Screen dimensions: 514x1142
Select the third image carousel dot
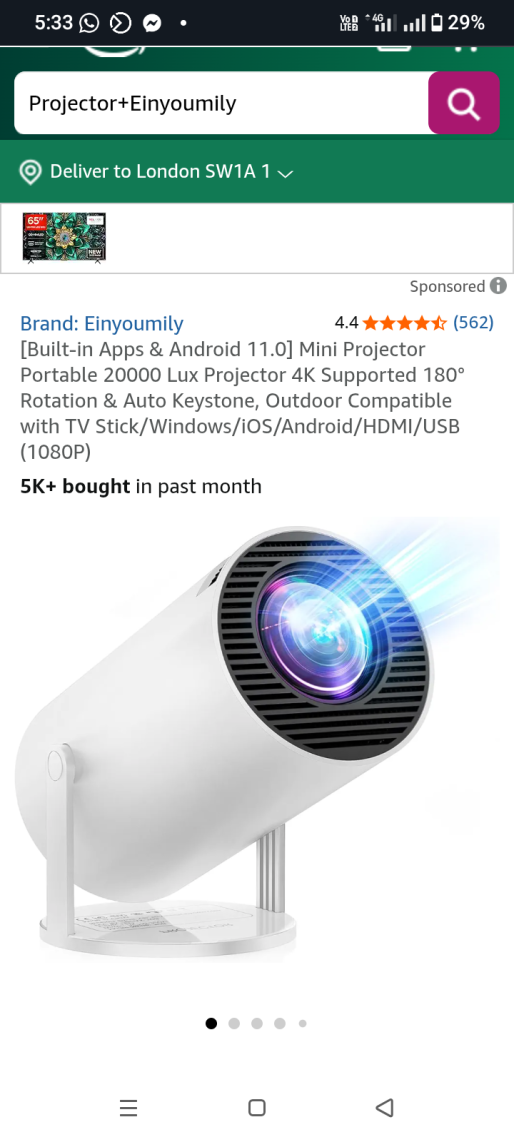coord(257,1023)
